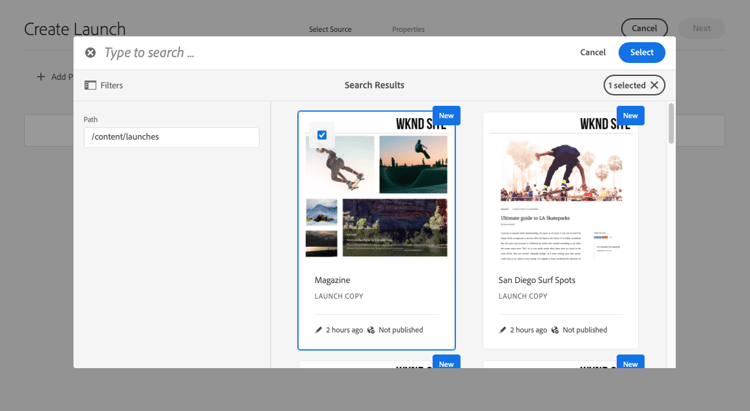Click the Select Source wizard step

click(330, 29)
